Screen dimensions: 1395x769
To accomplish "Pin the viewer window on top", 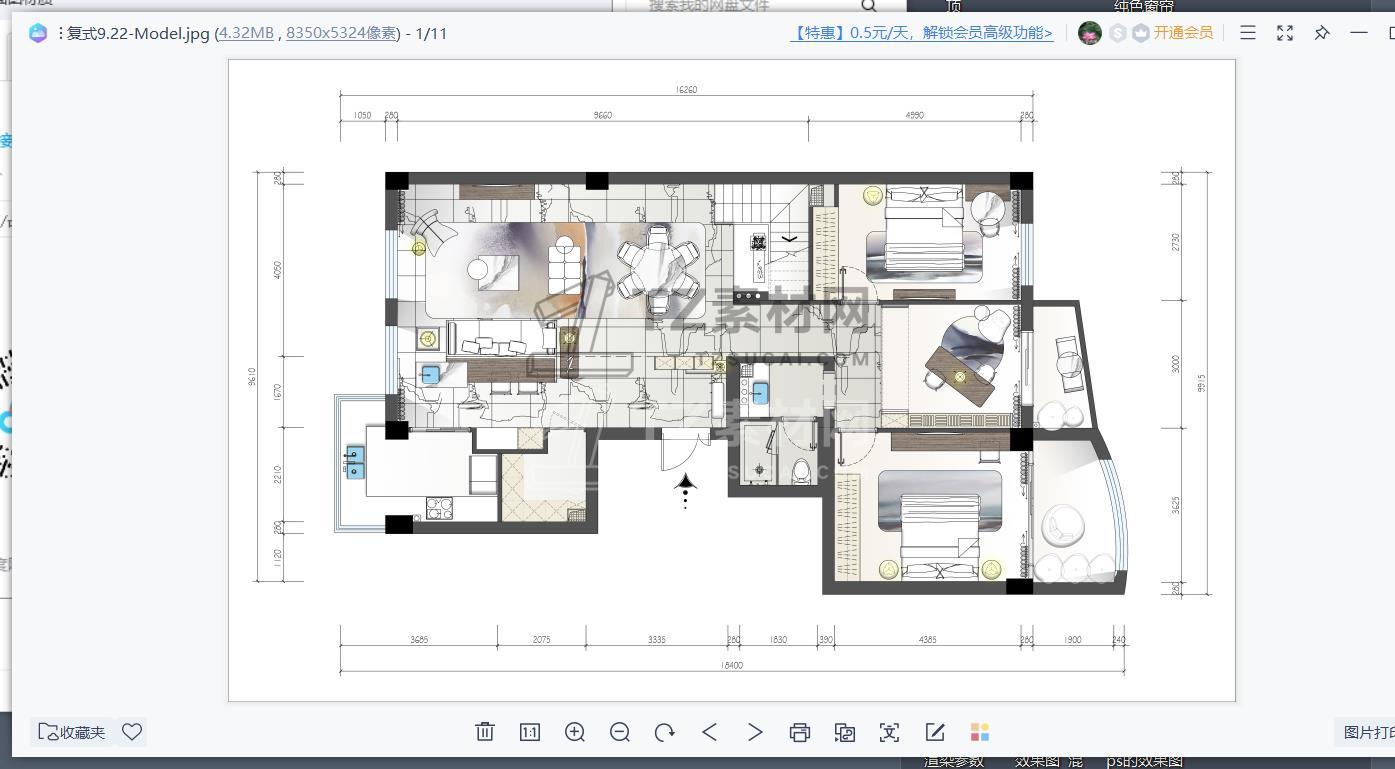I will 1322,33.
